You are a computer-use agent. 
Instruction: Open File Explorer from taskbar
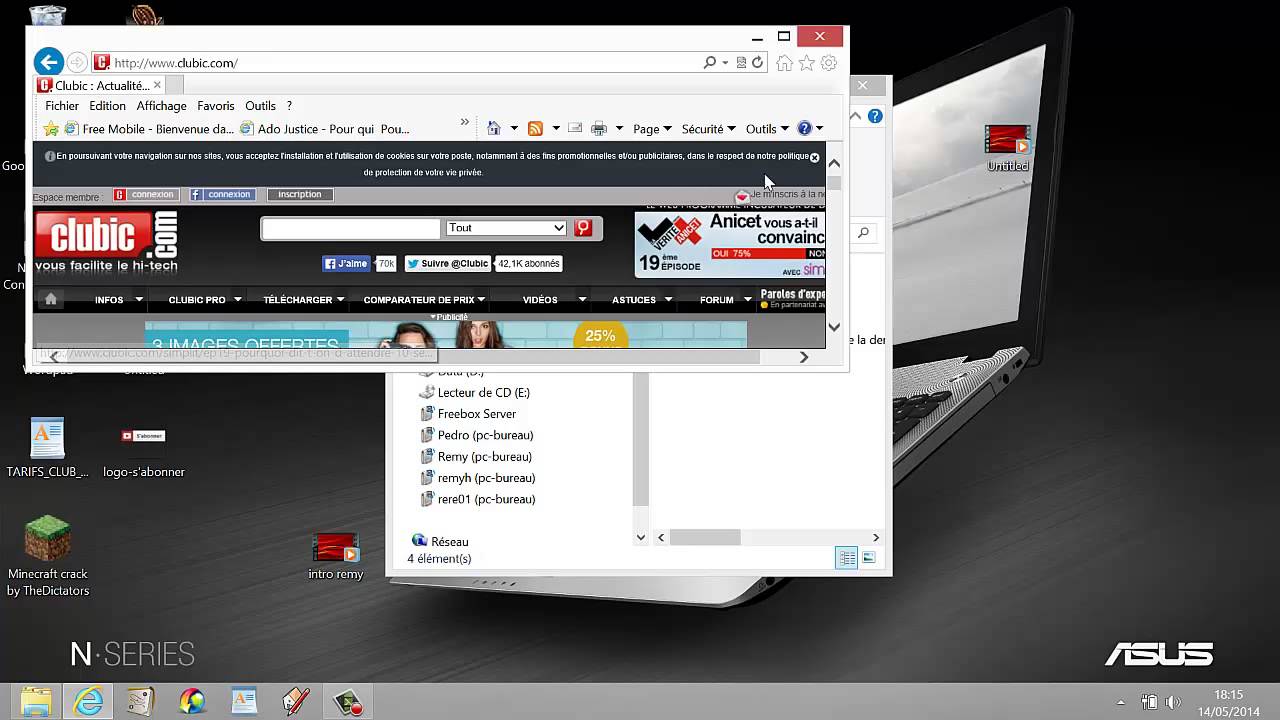point(36,701)
